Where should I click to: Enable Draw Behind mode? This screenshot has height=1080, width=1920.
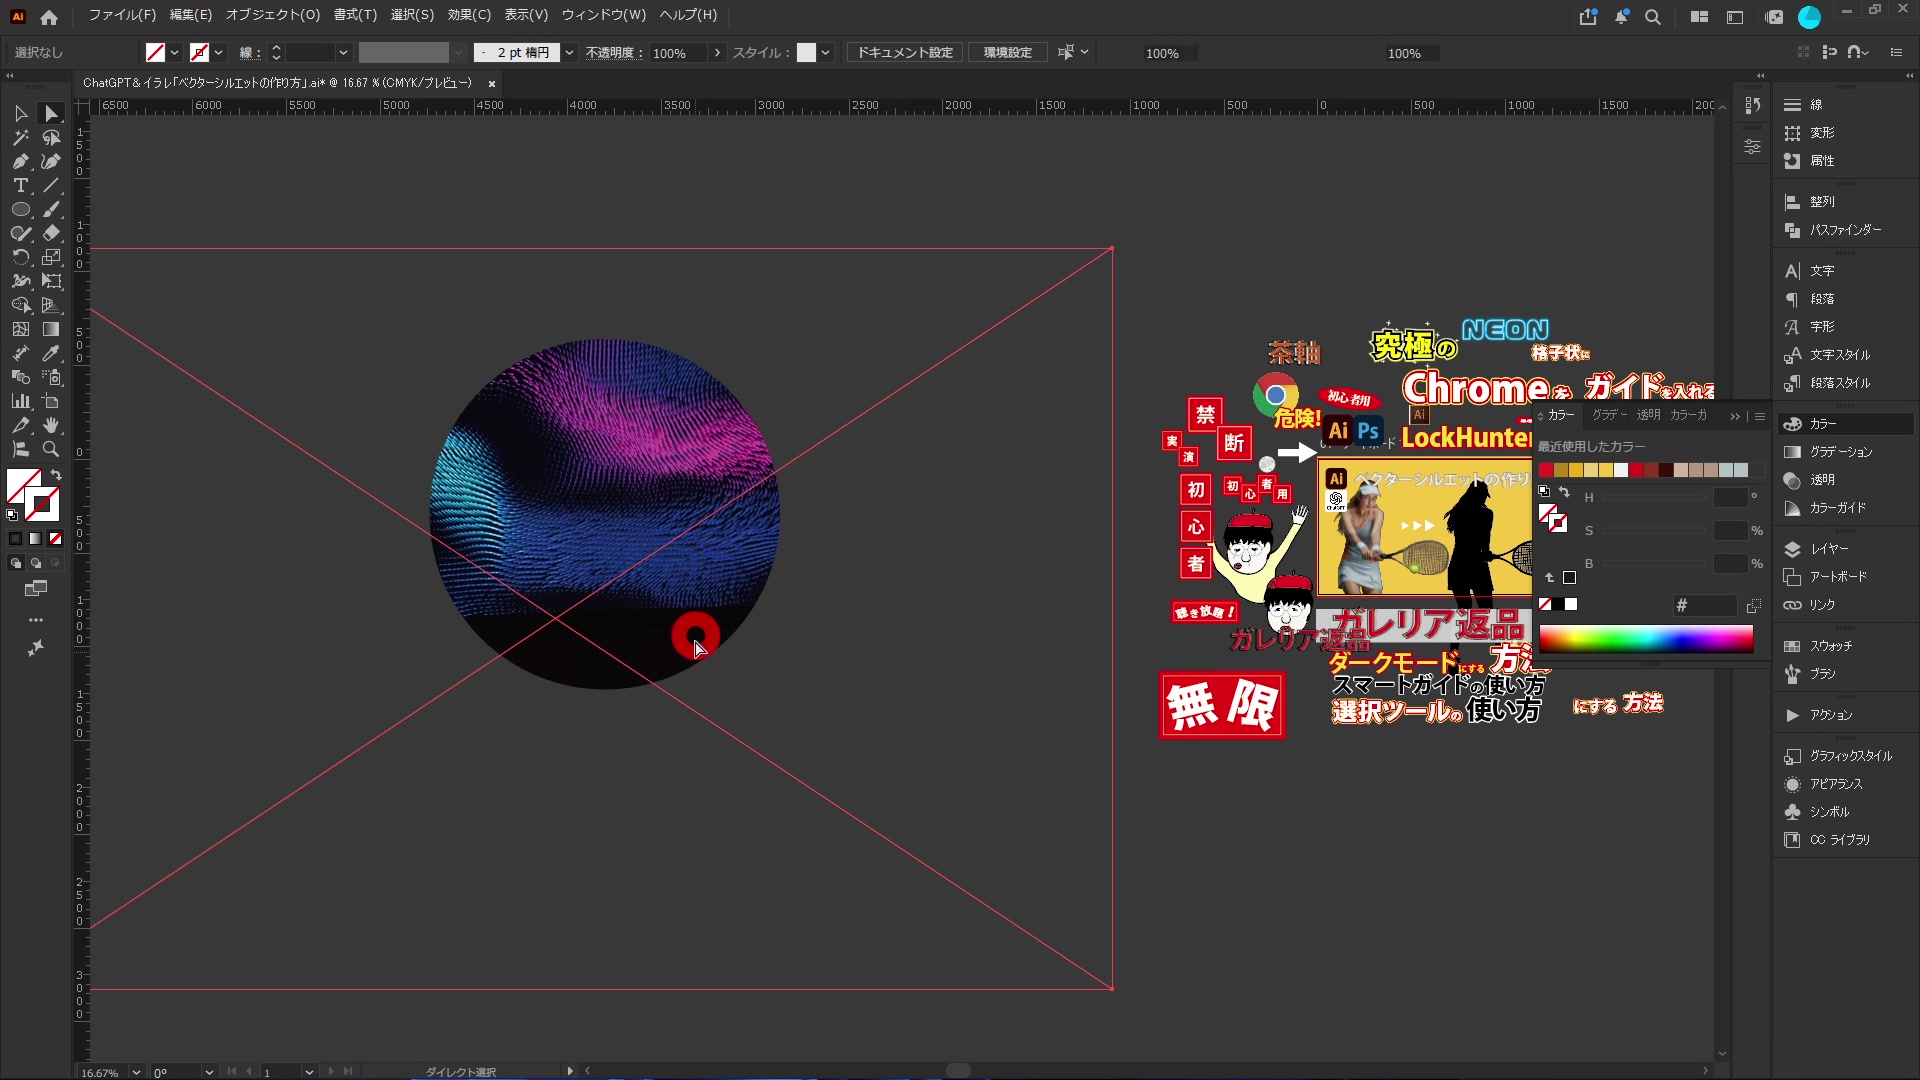(x=35, y=563)
